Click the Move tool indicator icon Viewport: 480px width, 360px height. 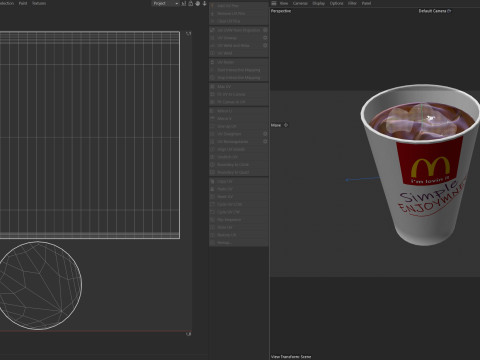(x=286, y=125)
